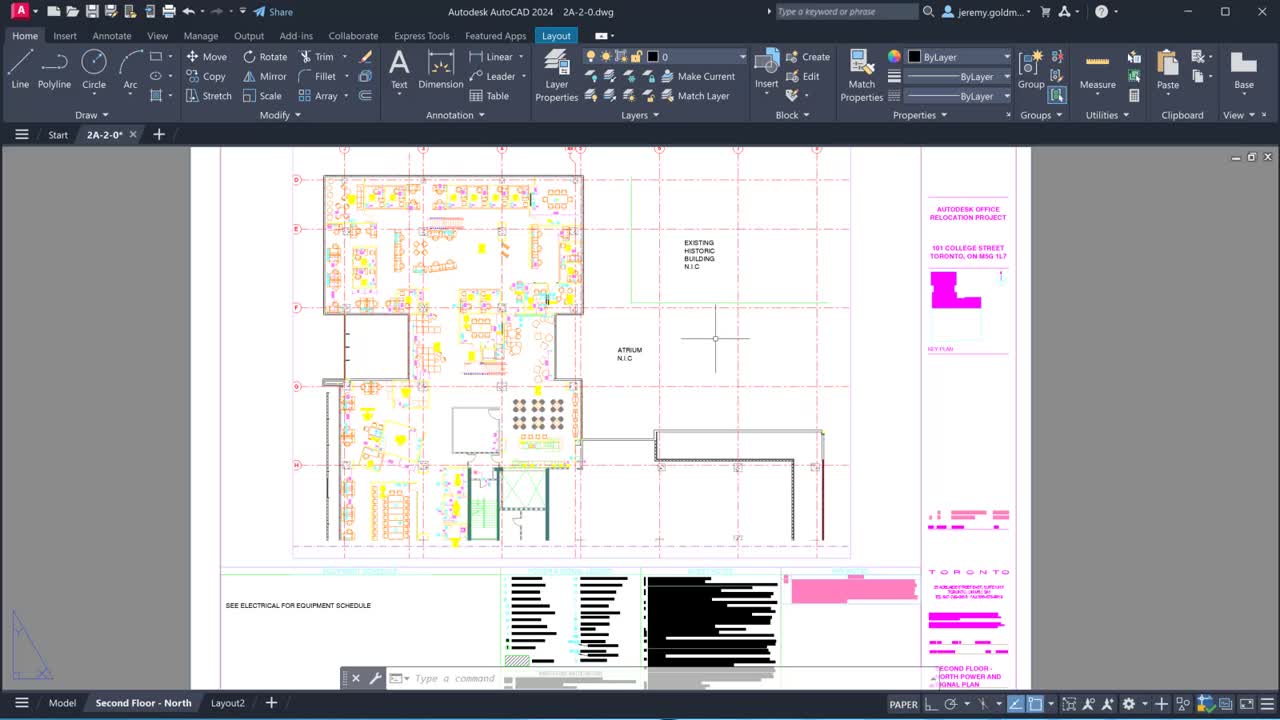Open the layer selection dropdown
Viewport: 1280px width, 720px height.
click(x=741, y=56)
